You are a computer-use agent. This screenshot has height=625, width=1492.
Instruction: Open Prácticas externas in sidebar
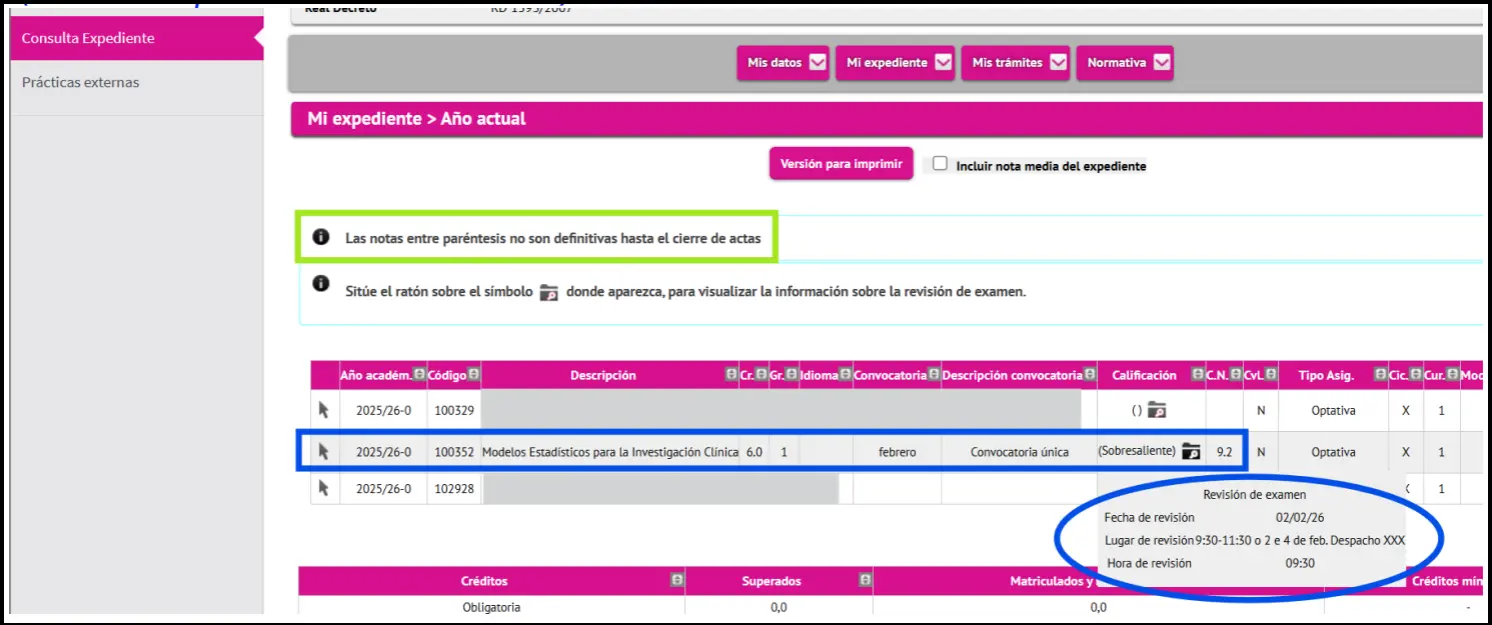tap(81, 82)
